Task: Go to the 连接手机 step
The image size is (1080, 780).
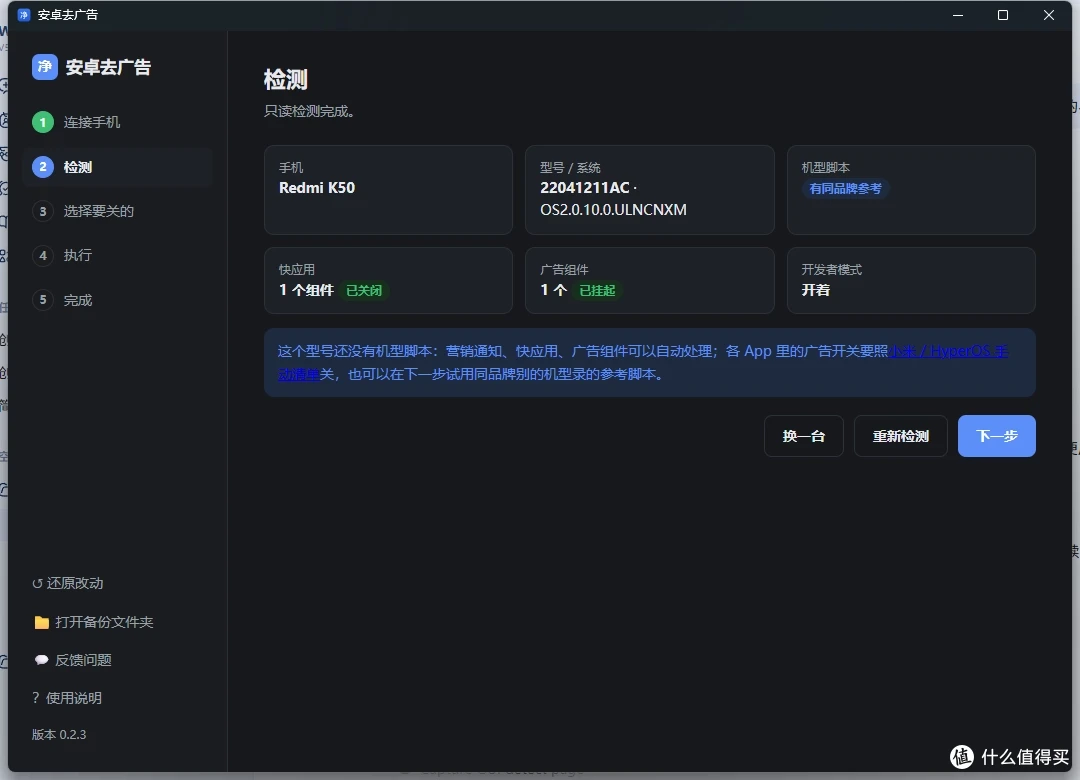Action: pos(117,123)
